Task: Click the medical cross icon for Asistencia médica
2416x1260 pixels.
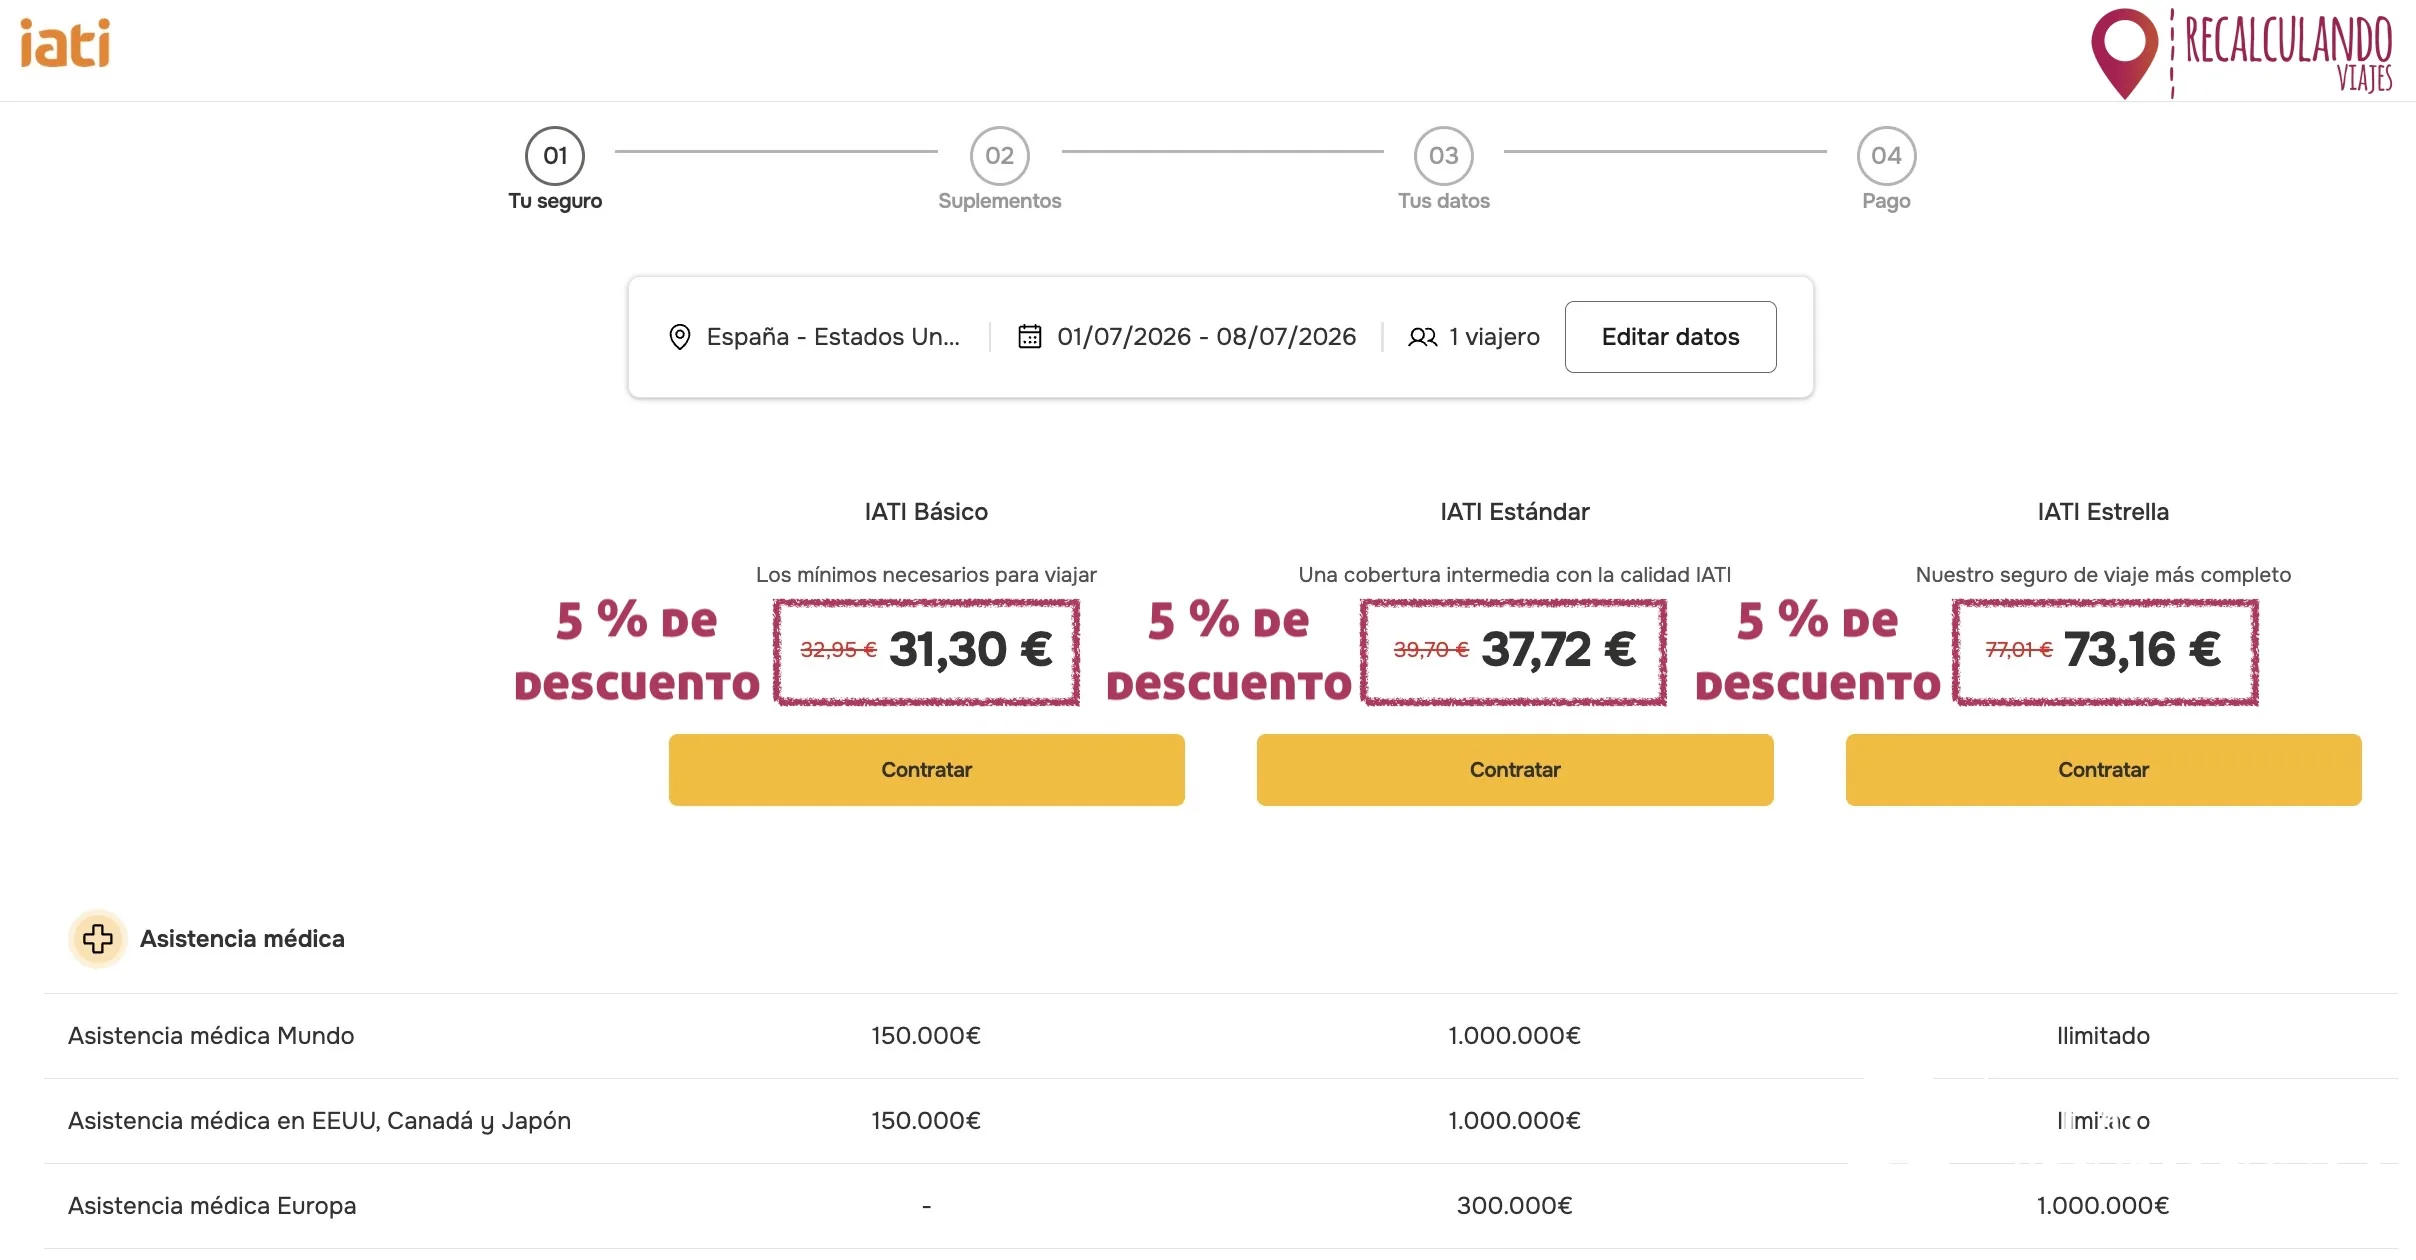Action: [x=98, y=939]
